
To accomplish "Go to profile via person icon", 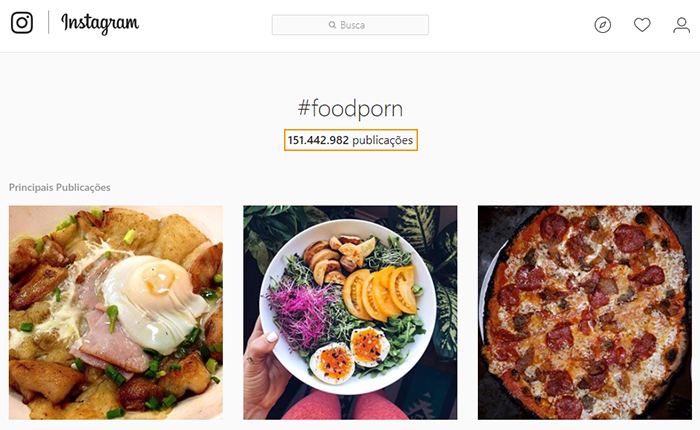I will point(681,25).
